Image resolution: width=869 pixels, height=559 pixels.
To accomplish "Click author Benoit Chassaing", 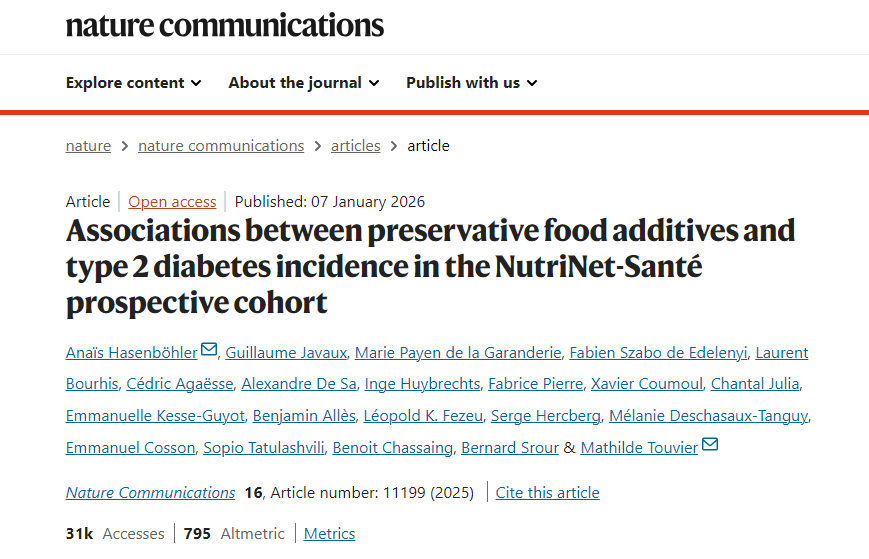I will click(392, 448).
